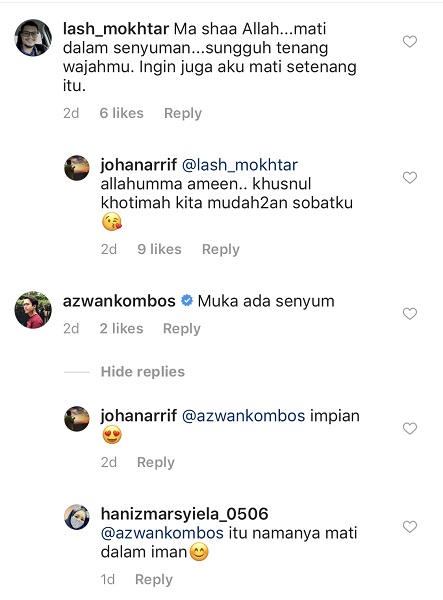Reply to azwankombos' Muka ada senyum comment
The height and width of the screenshot is (600, 443).
point(182,329)
